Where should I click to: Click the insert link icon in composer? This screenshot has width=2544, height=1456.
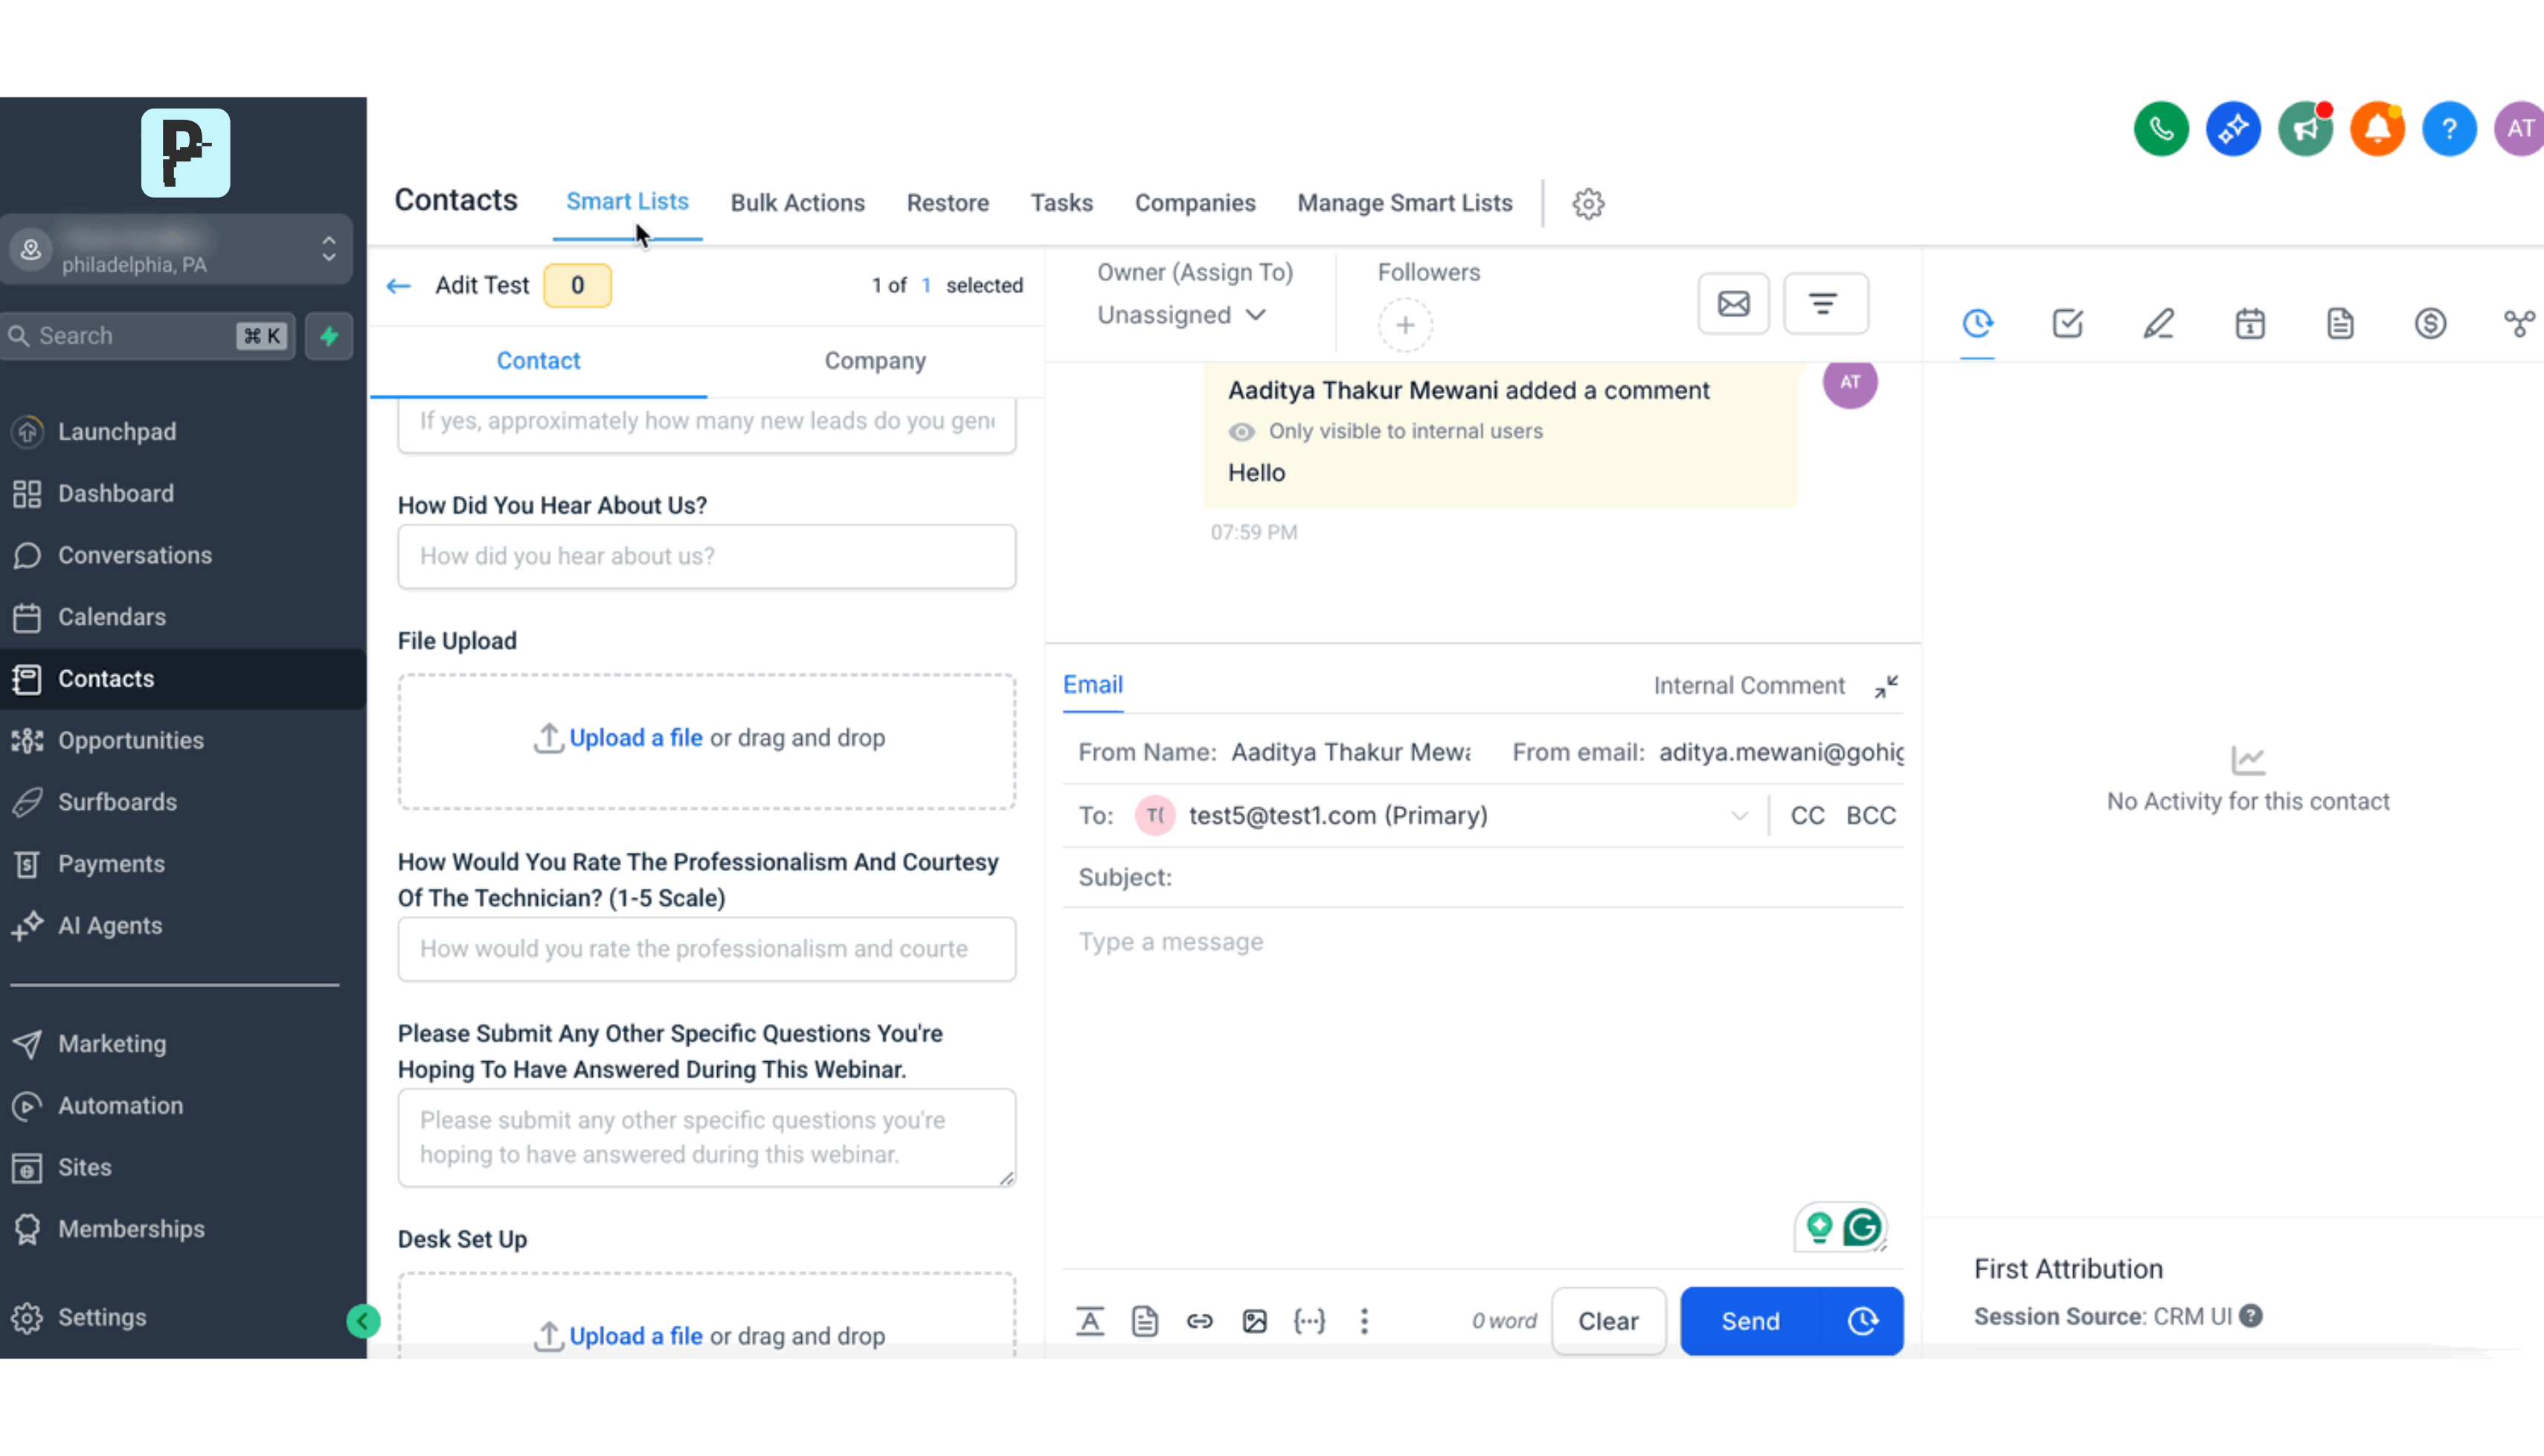[x=1199, y=1321]
